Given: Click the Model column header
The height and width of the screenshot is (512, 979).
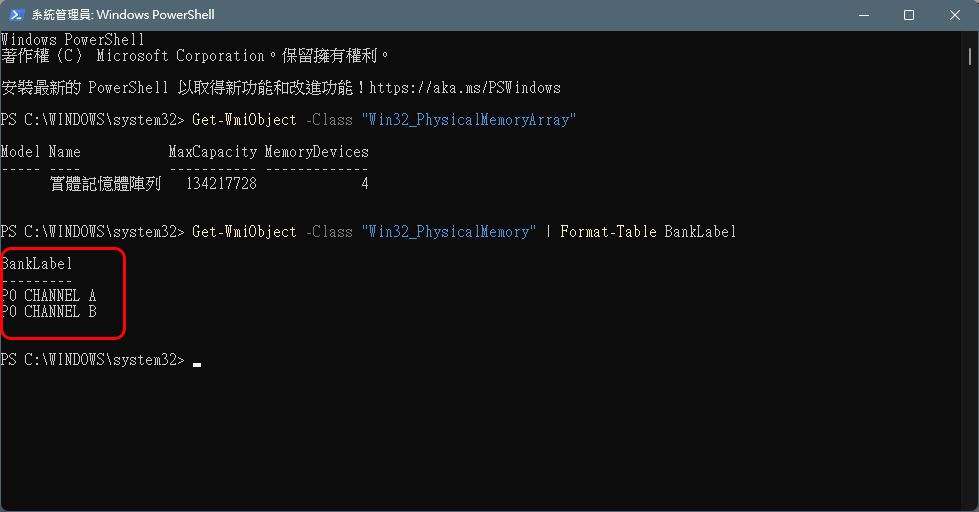Looking at the screenshot, I should pos(21,152).
